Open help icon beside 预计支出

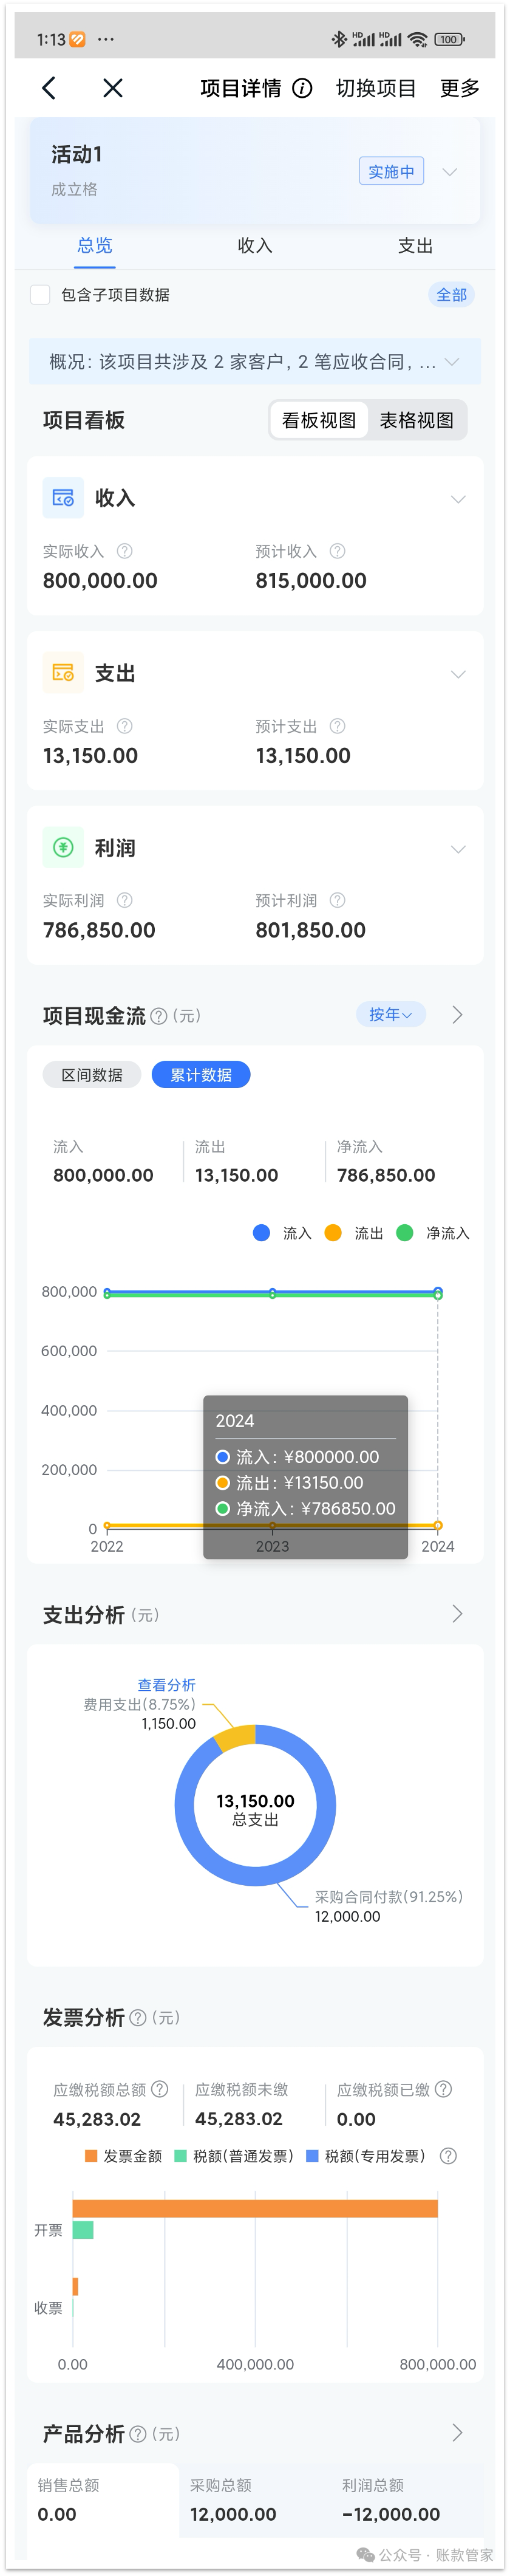click(338, 726)
